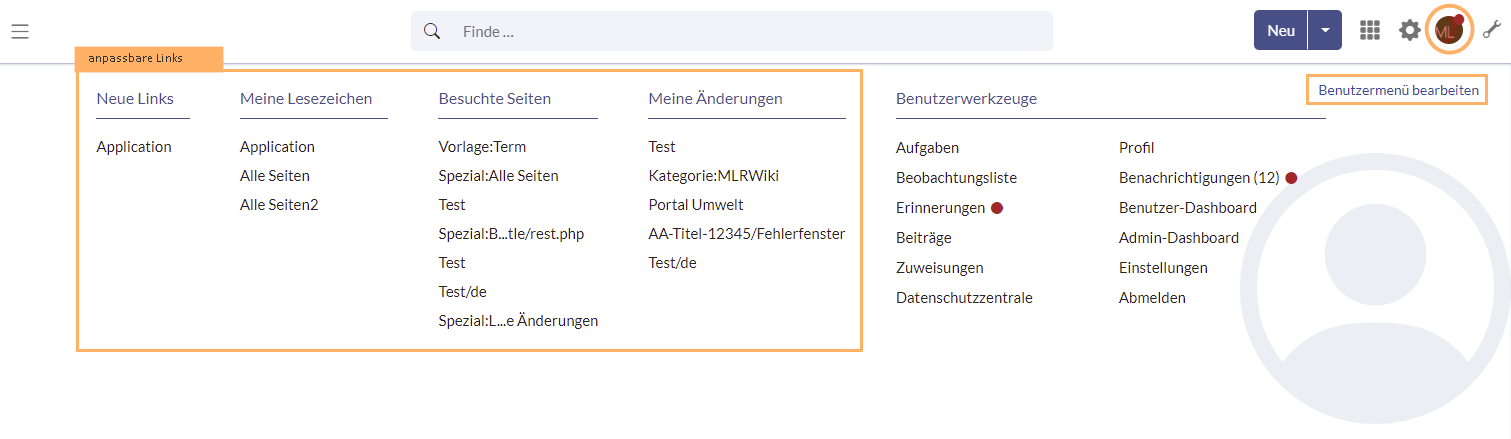Open Einstellungen in user menu

pyautogui.click(x=1163, y=268)
